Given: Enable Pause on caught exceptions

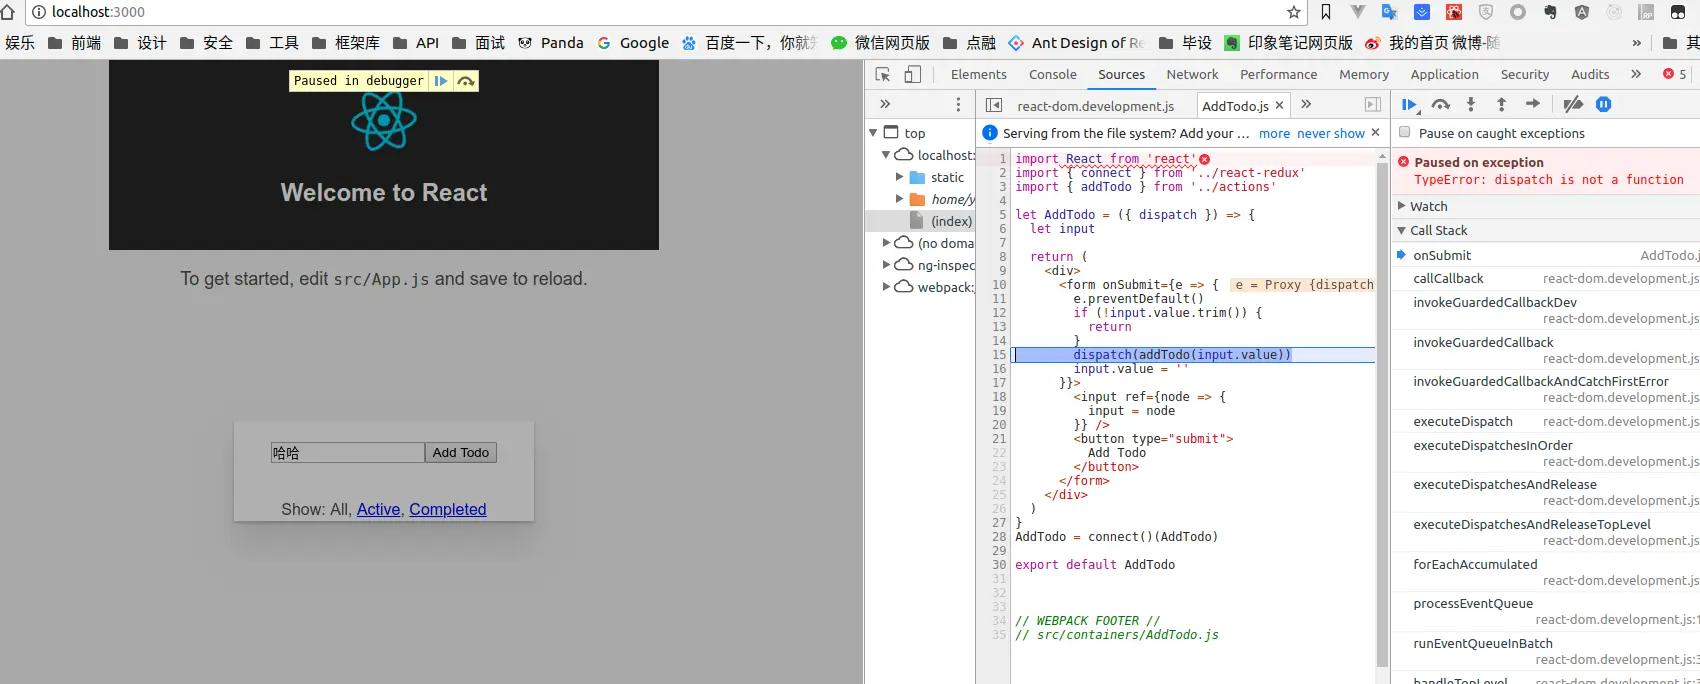Looking at the screenshot, I should point(1405,133).
